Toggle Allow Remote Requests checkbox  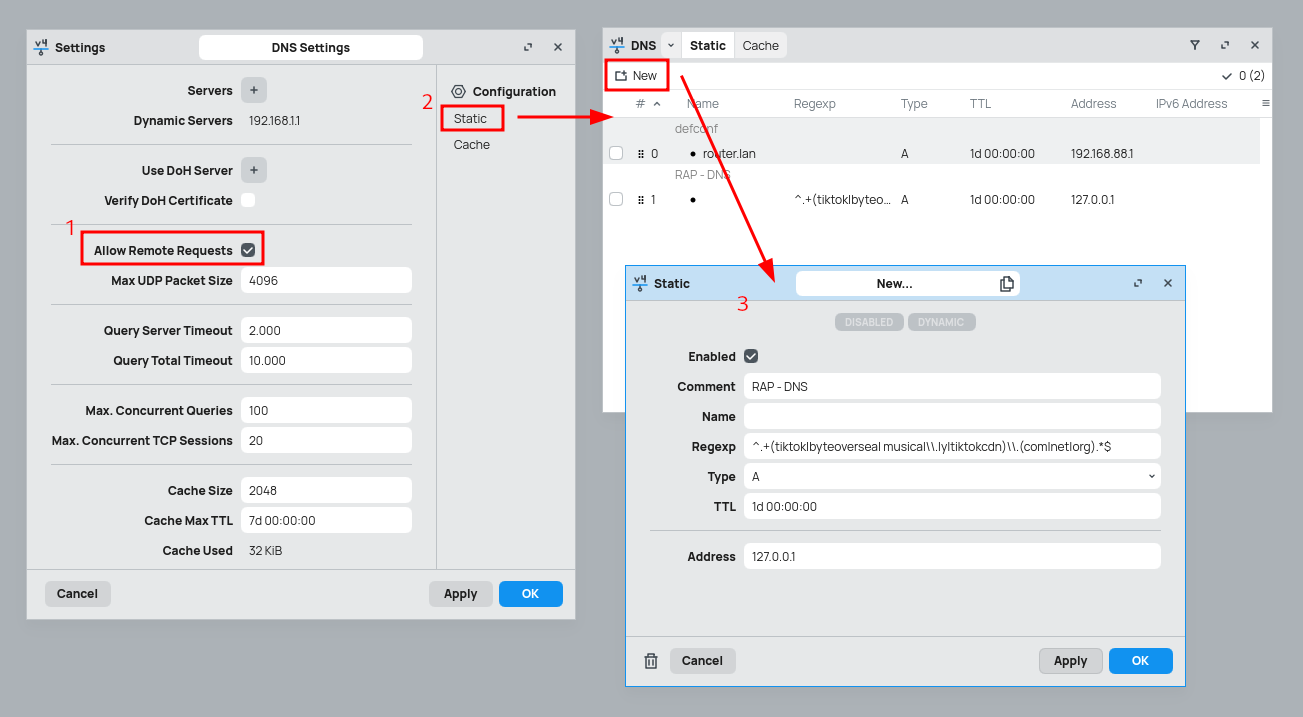click(x=248, y=250)
